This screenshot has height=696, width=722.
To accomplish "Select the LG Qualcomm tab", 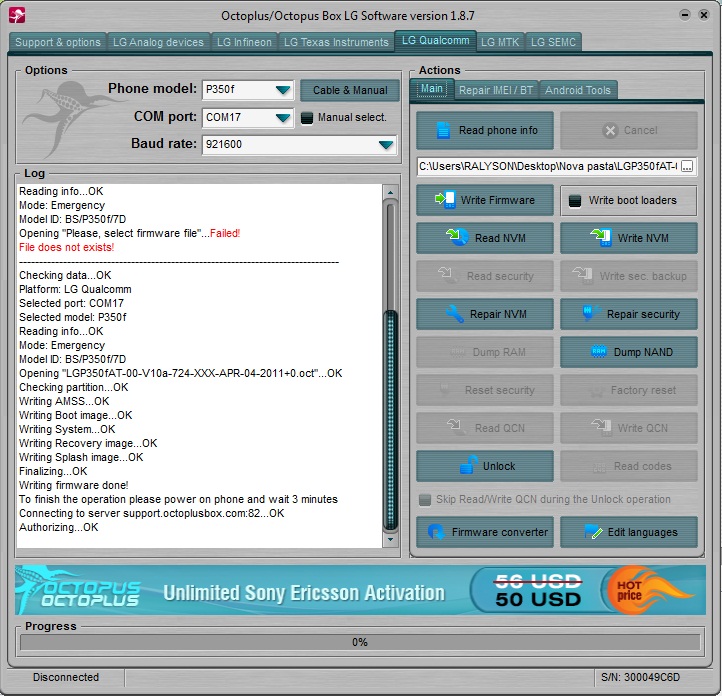I will point(436,41).
